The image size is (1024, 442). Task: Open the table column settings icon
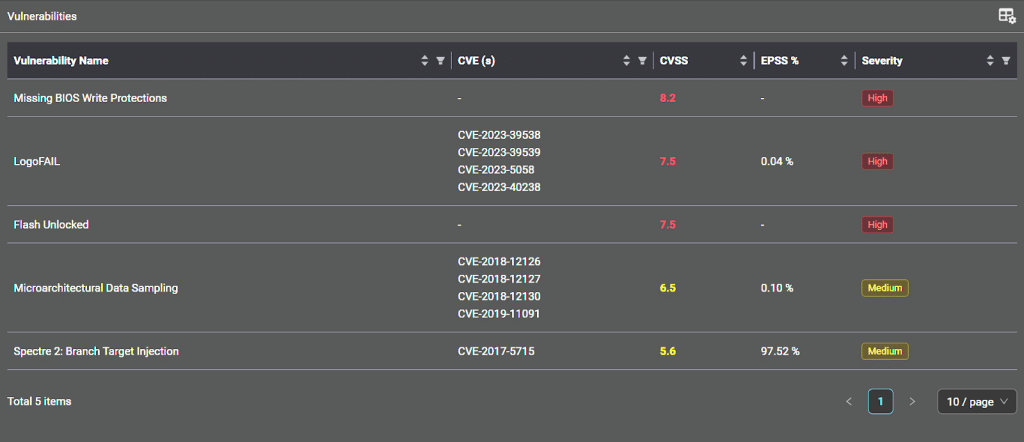(x=1006, y=16)
